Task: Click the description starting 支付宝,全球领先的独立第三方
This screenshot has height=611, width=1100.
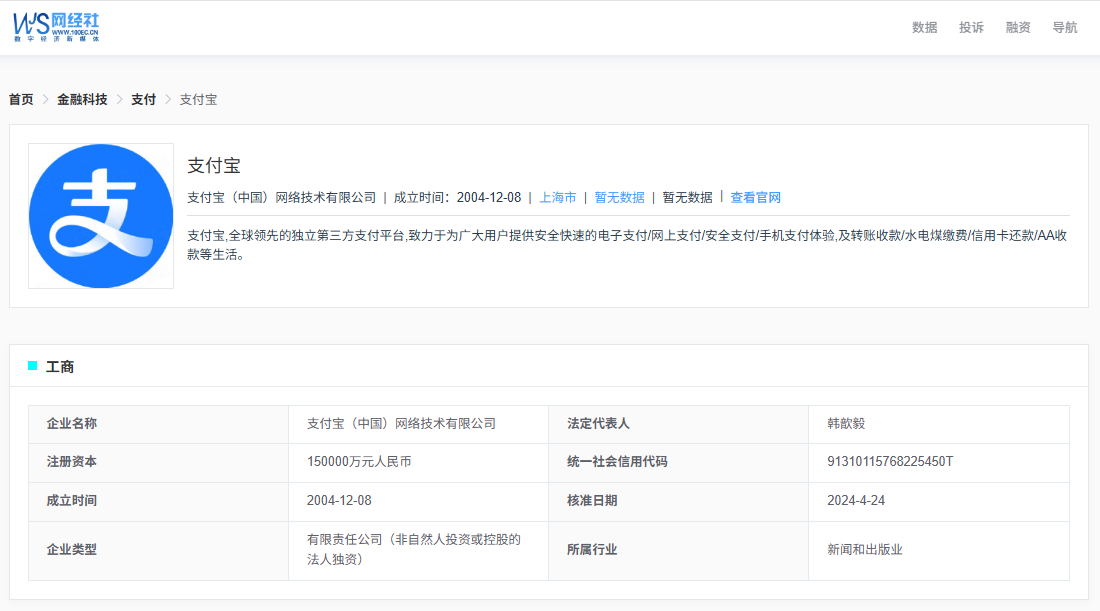Action: point(627,245)
